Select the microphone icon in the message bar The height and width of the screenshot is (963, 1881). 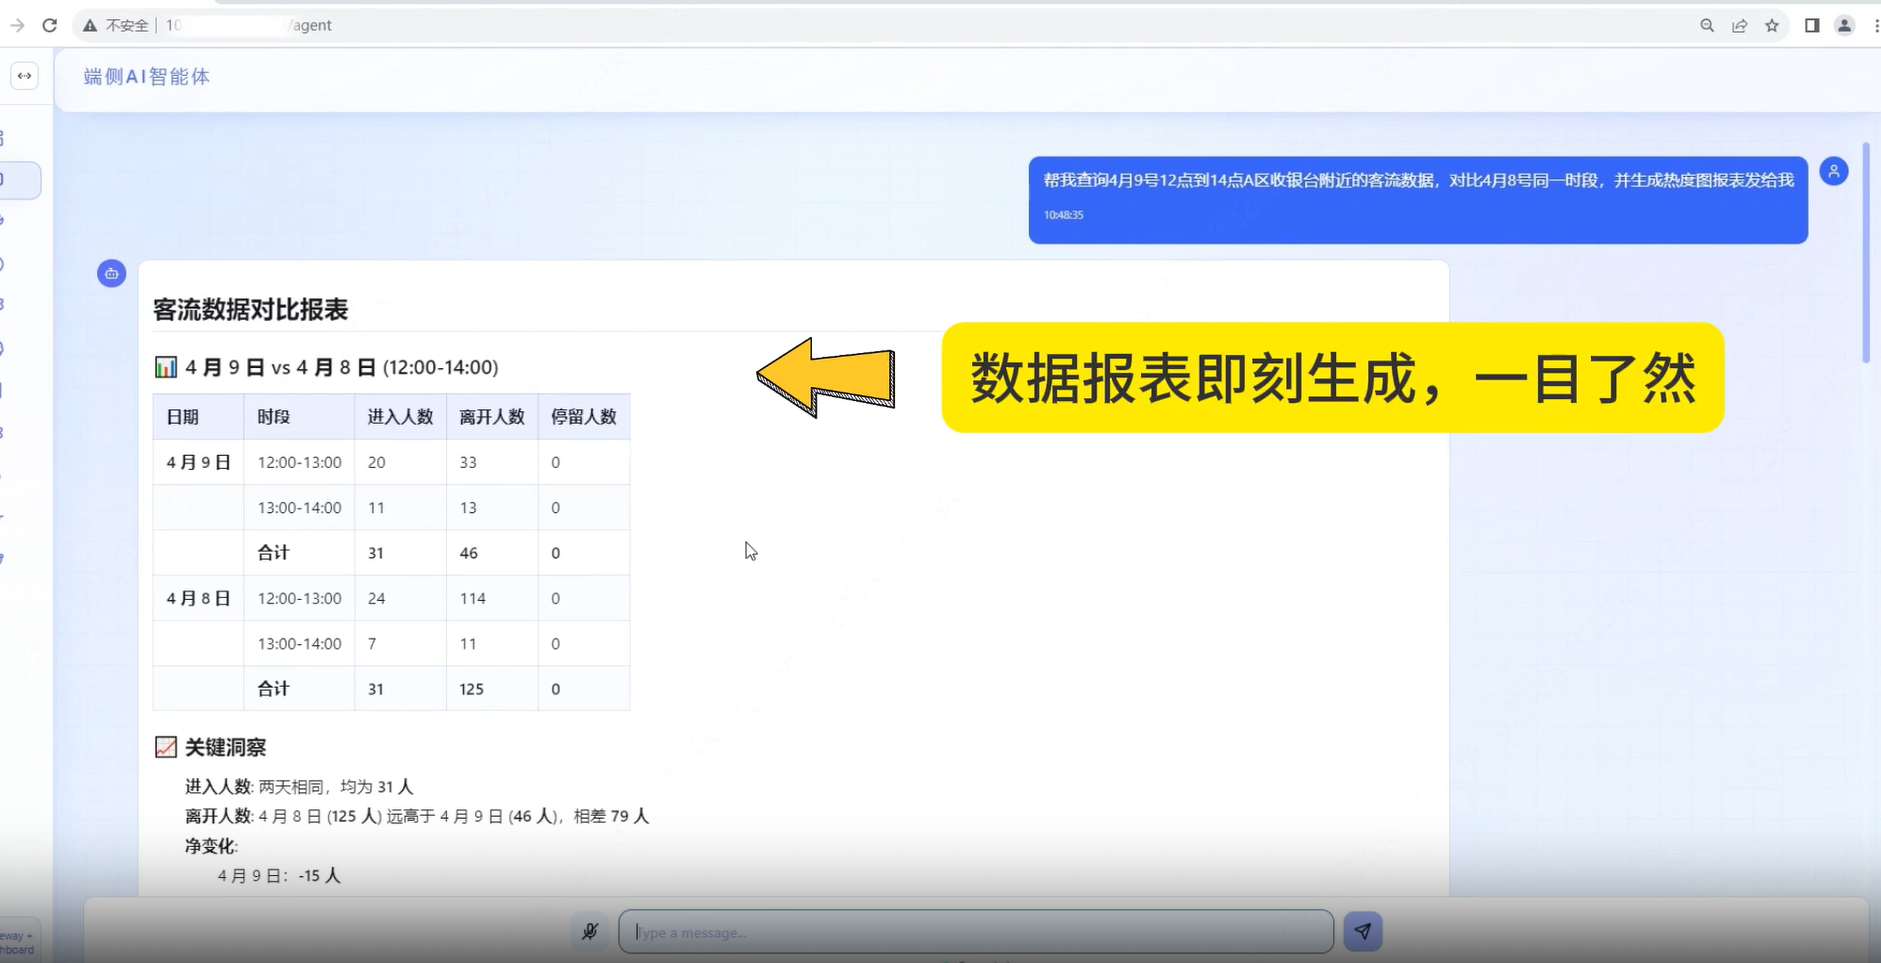pos(589,931)
